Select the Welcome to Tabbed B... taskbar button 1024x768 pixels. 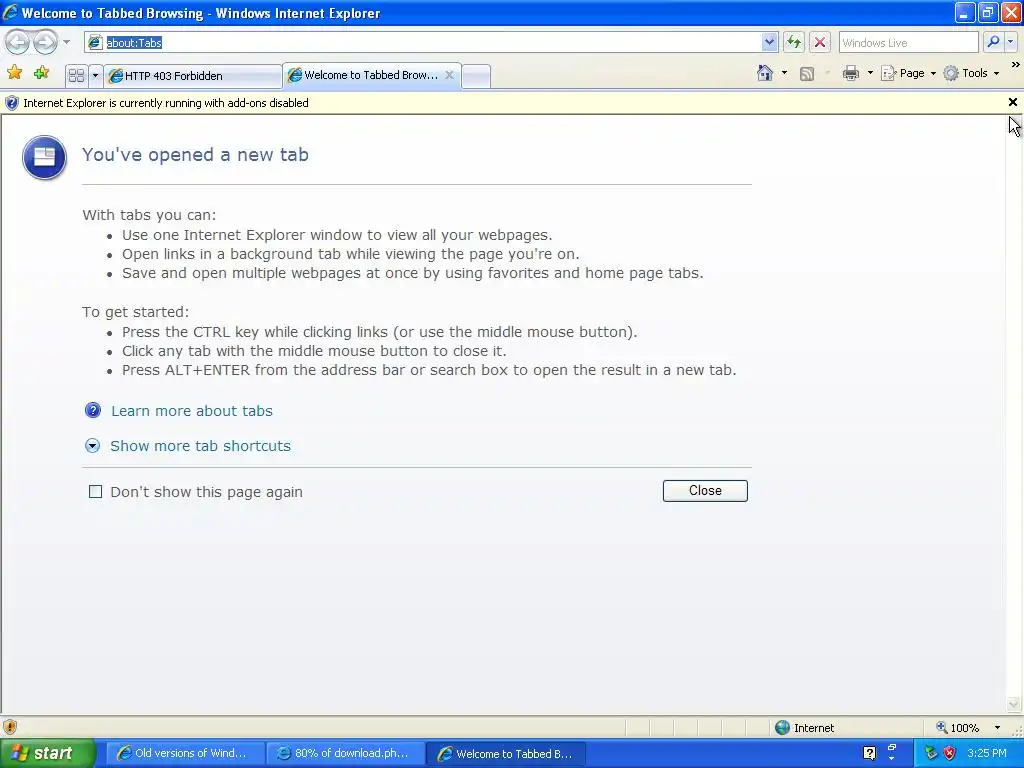point(506,754)
